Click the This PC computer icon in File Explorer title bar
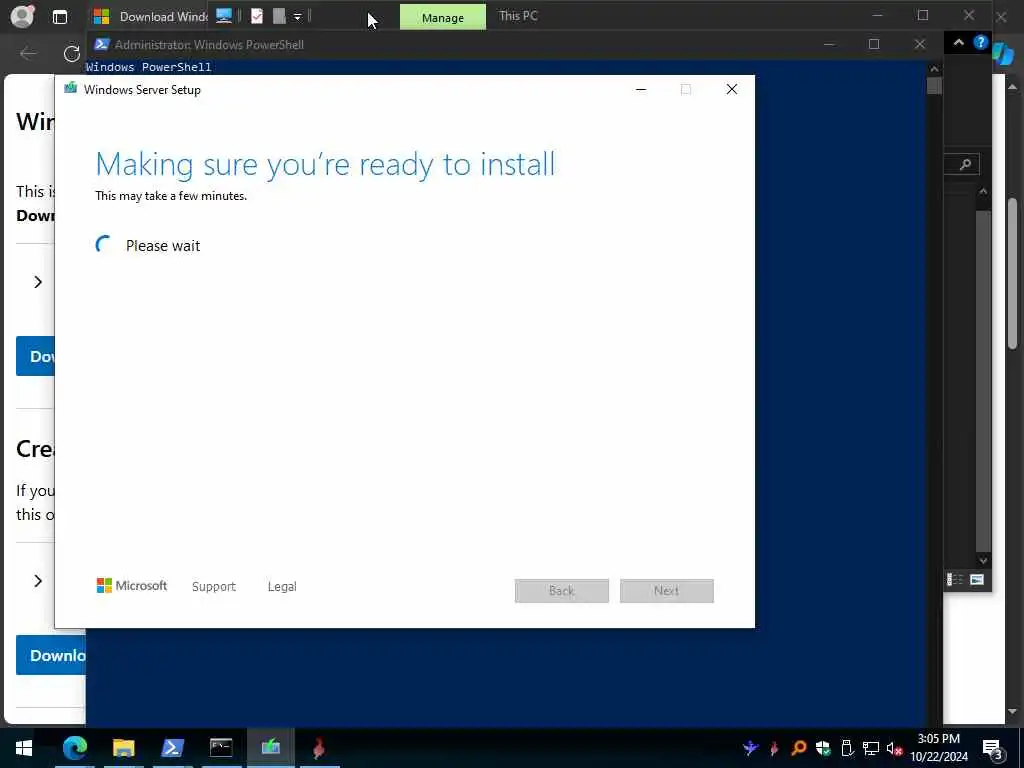The height and width of the screenshot is (768, 1024). 224,16
